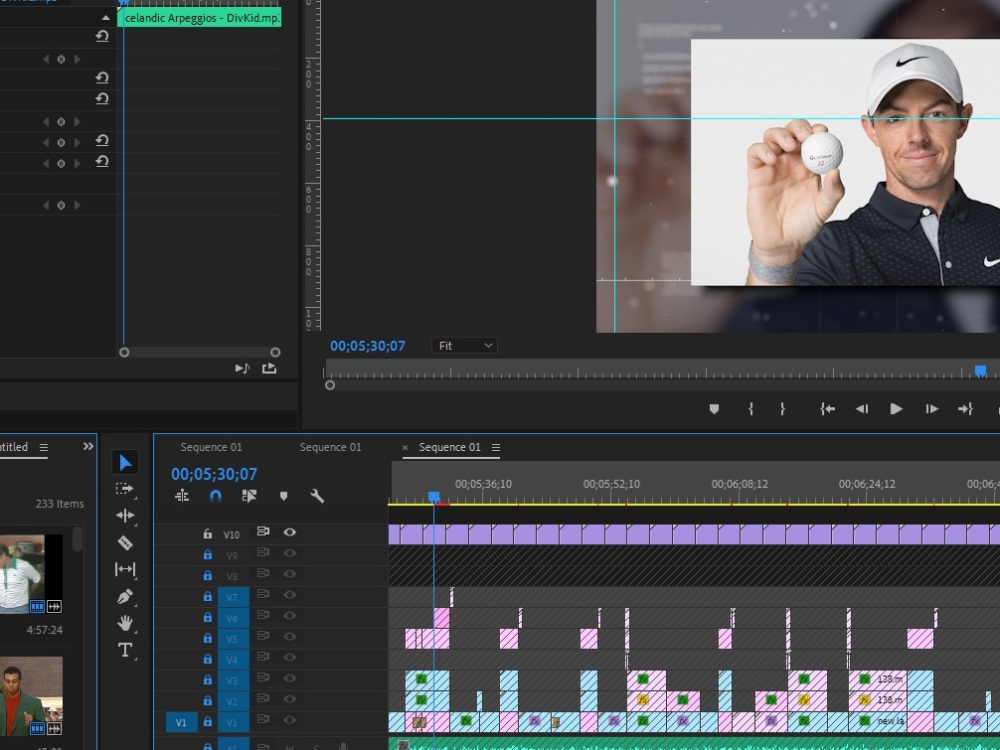The width and height of the screenshot is (1000, 750).
Task: Toggle Linked Selection in timeline
Action: click(249, 496)
